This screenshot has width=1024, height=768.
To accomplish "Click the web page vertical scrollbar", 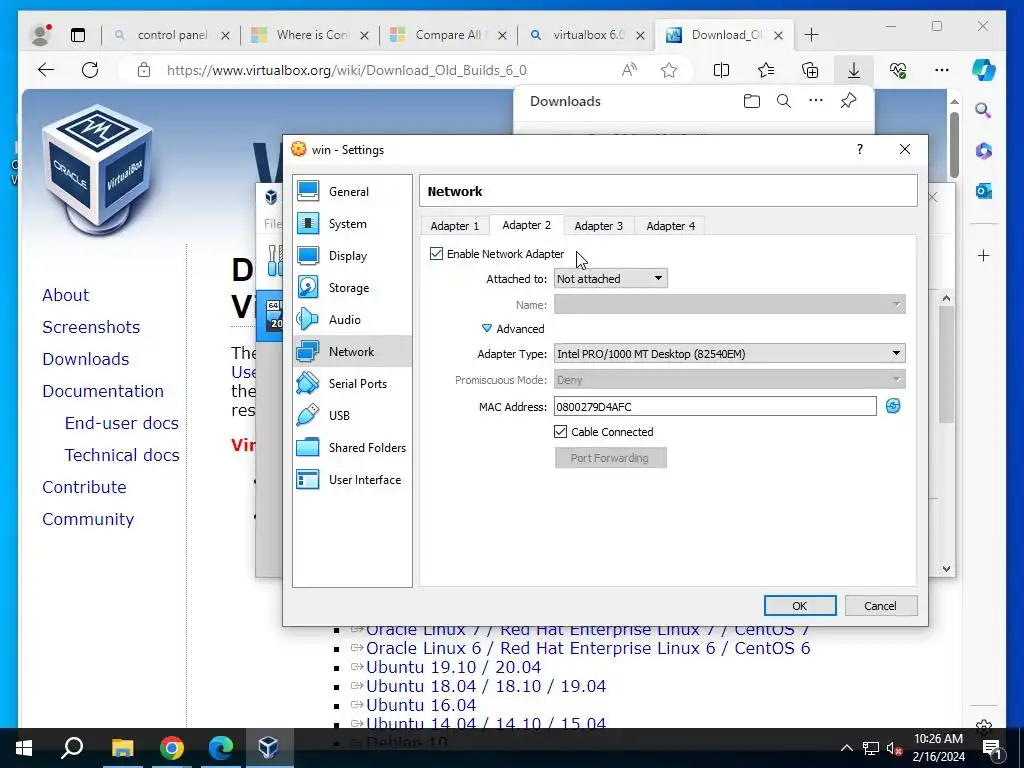I will [954, 145].
